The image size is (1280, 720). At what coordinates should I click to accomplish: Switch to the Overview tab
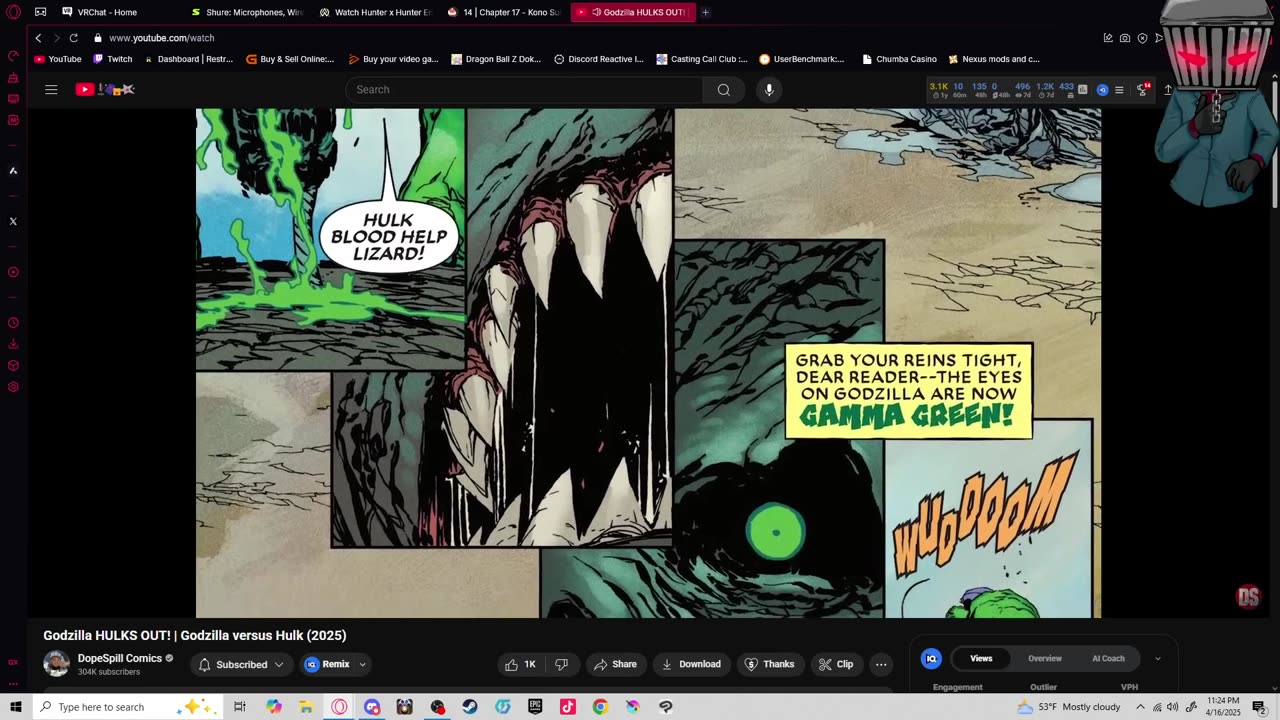point(1045,658)
